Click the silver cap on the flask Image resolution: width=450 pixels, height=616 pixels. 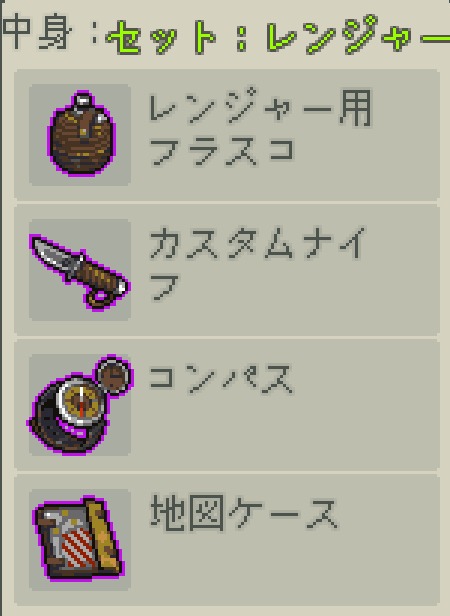point(83,101)
